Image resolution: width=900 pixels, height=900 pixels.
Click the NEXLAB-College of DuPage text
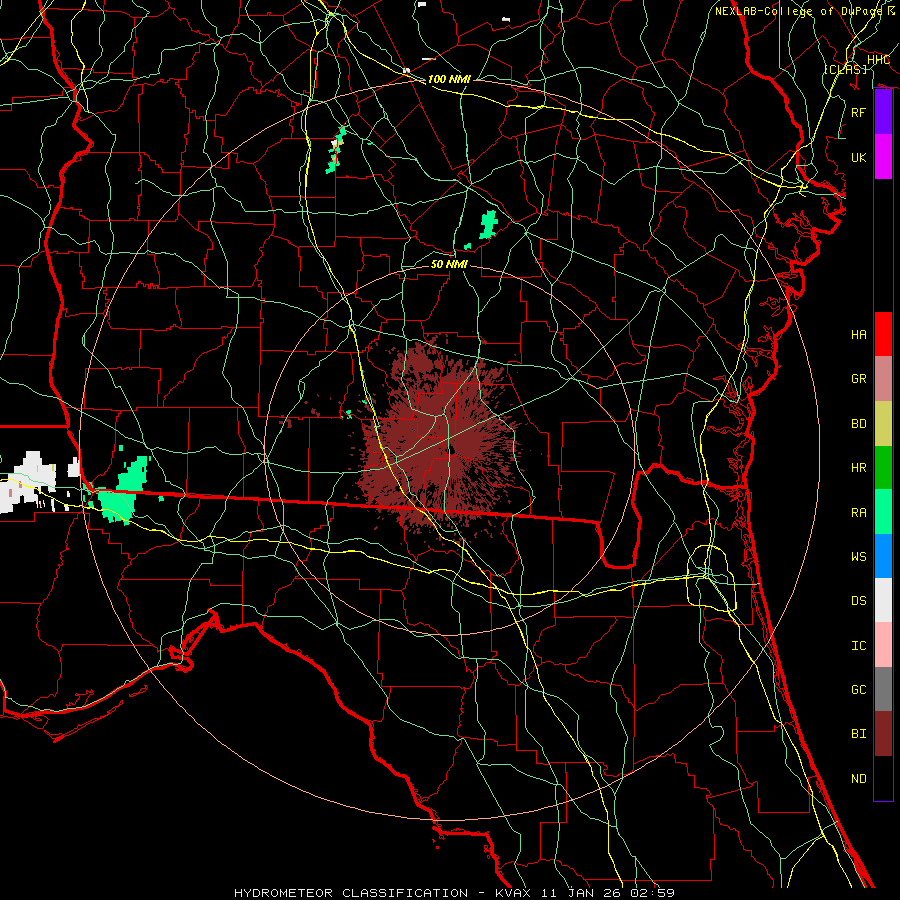click(798, 11)
